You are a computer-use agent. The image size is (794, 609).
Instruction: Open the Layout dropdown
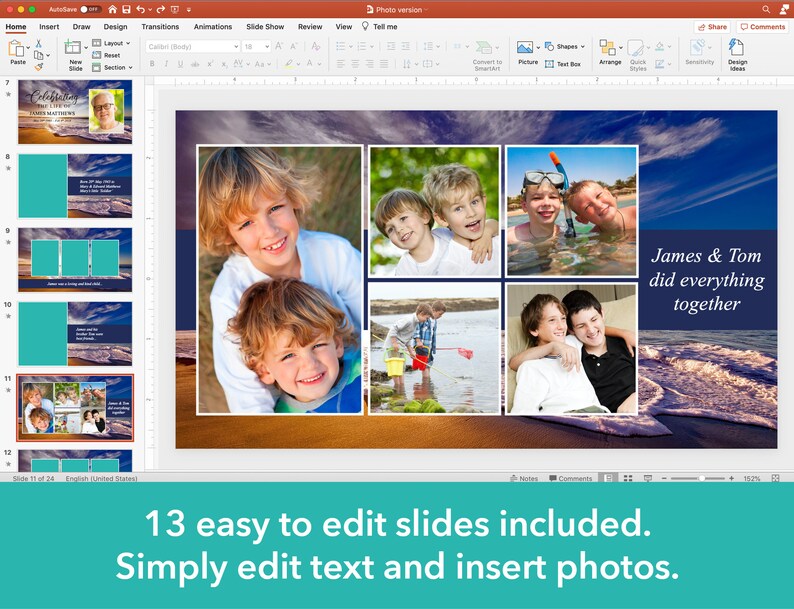[111, 43]
